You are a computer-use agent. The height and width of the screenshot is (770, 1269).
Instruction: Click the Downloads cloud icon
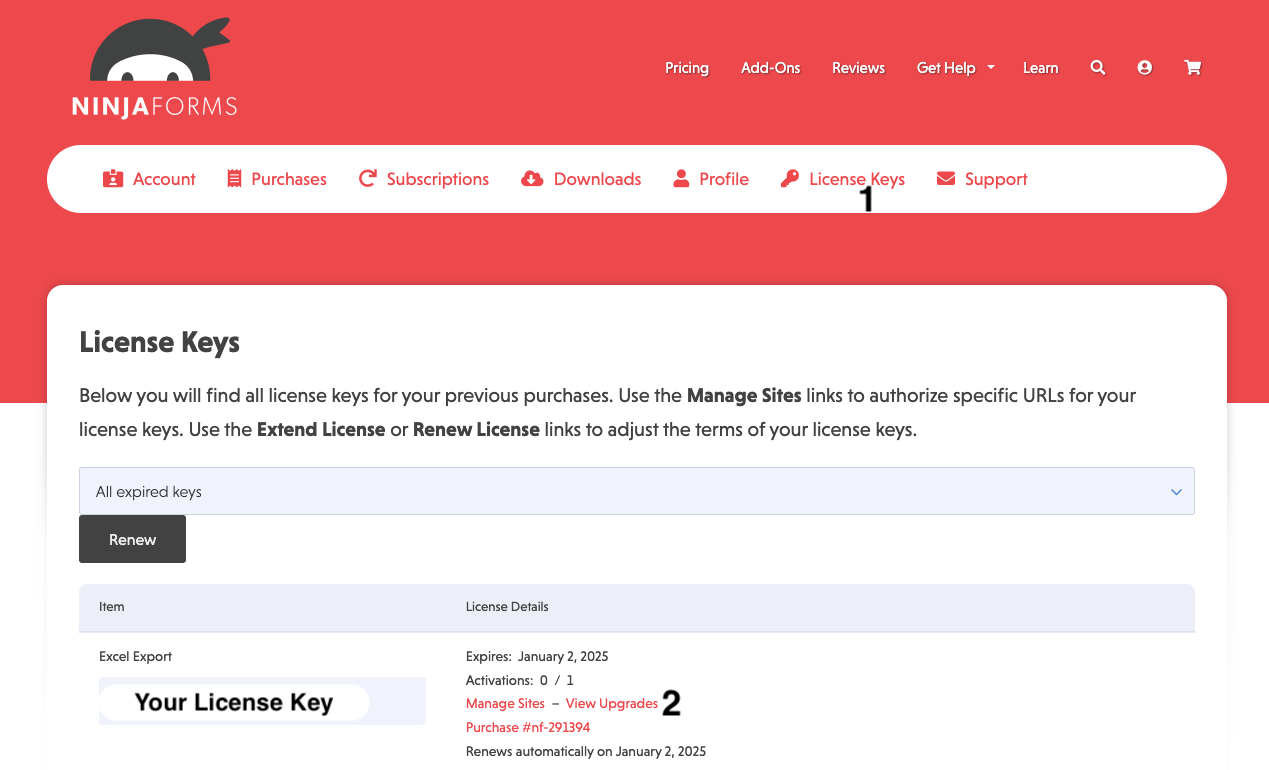click(531, 178)
